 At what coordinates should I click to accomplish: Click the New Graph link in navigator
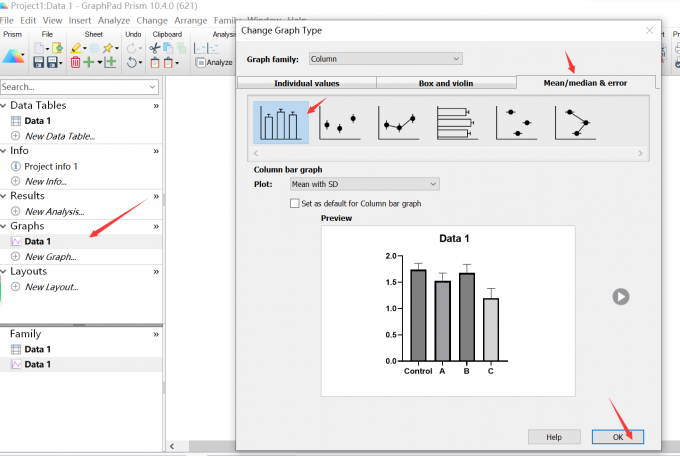point(50,256)
